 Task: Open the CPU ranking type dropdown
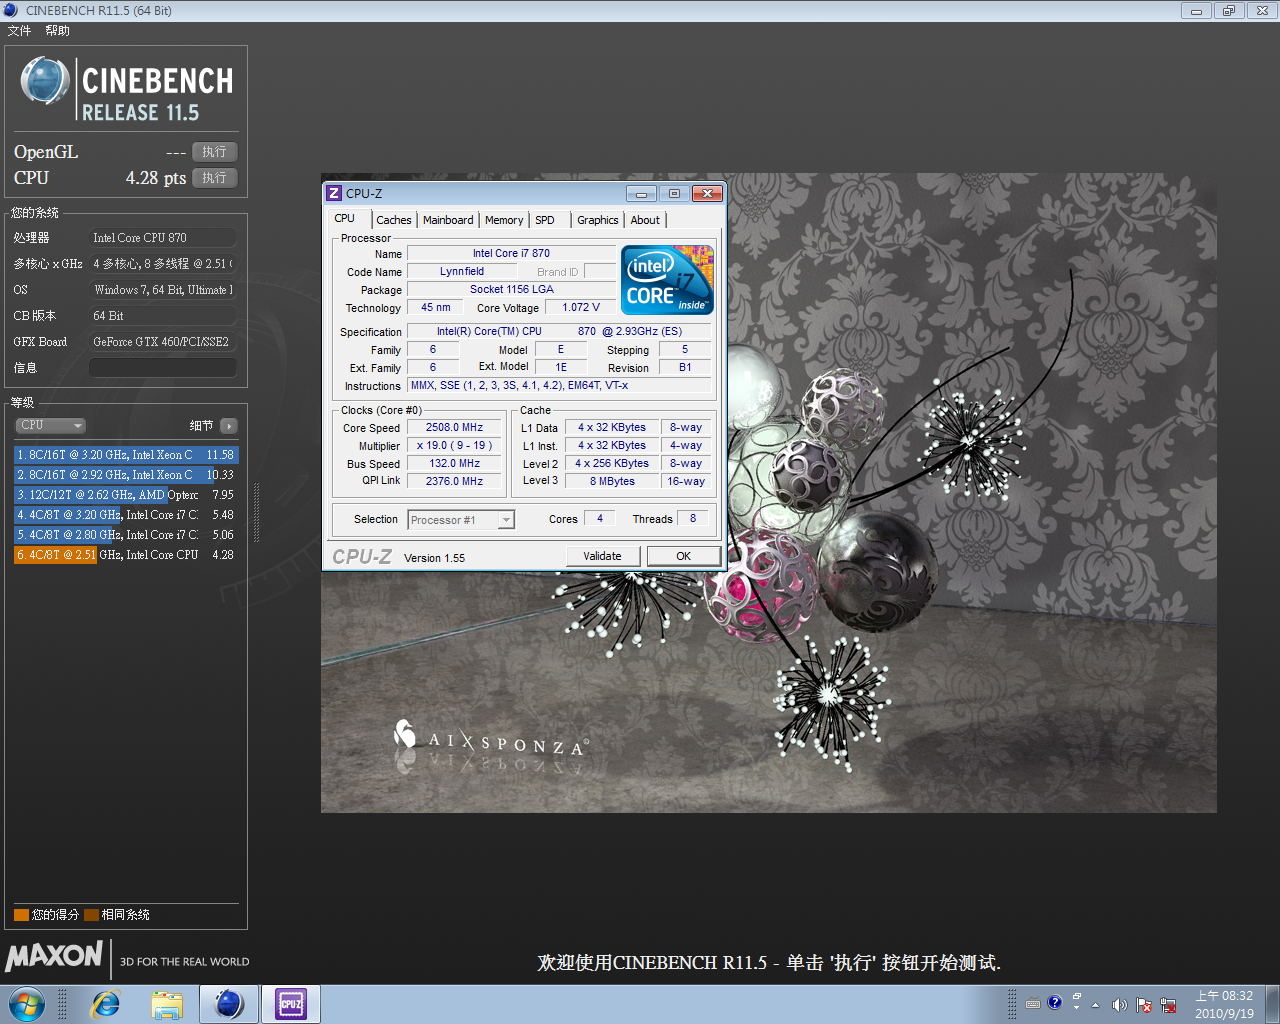click(x=50, y=426)
